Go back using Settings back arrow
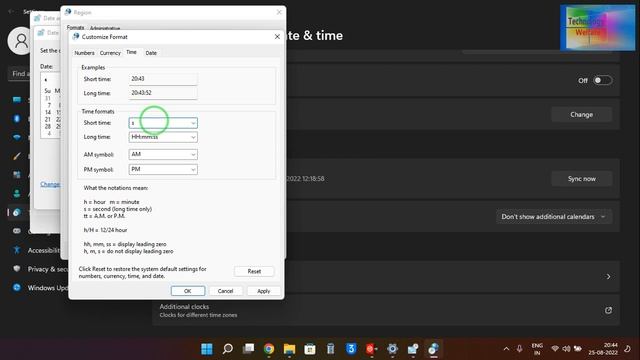Viewport: 640px width, 360px height. pyautogui.click(x=11, y=12)
